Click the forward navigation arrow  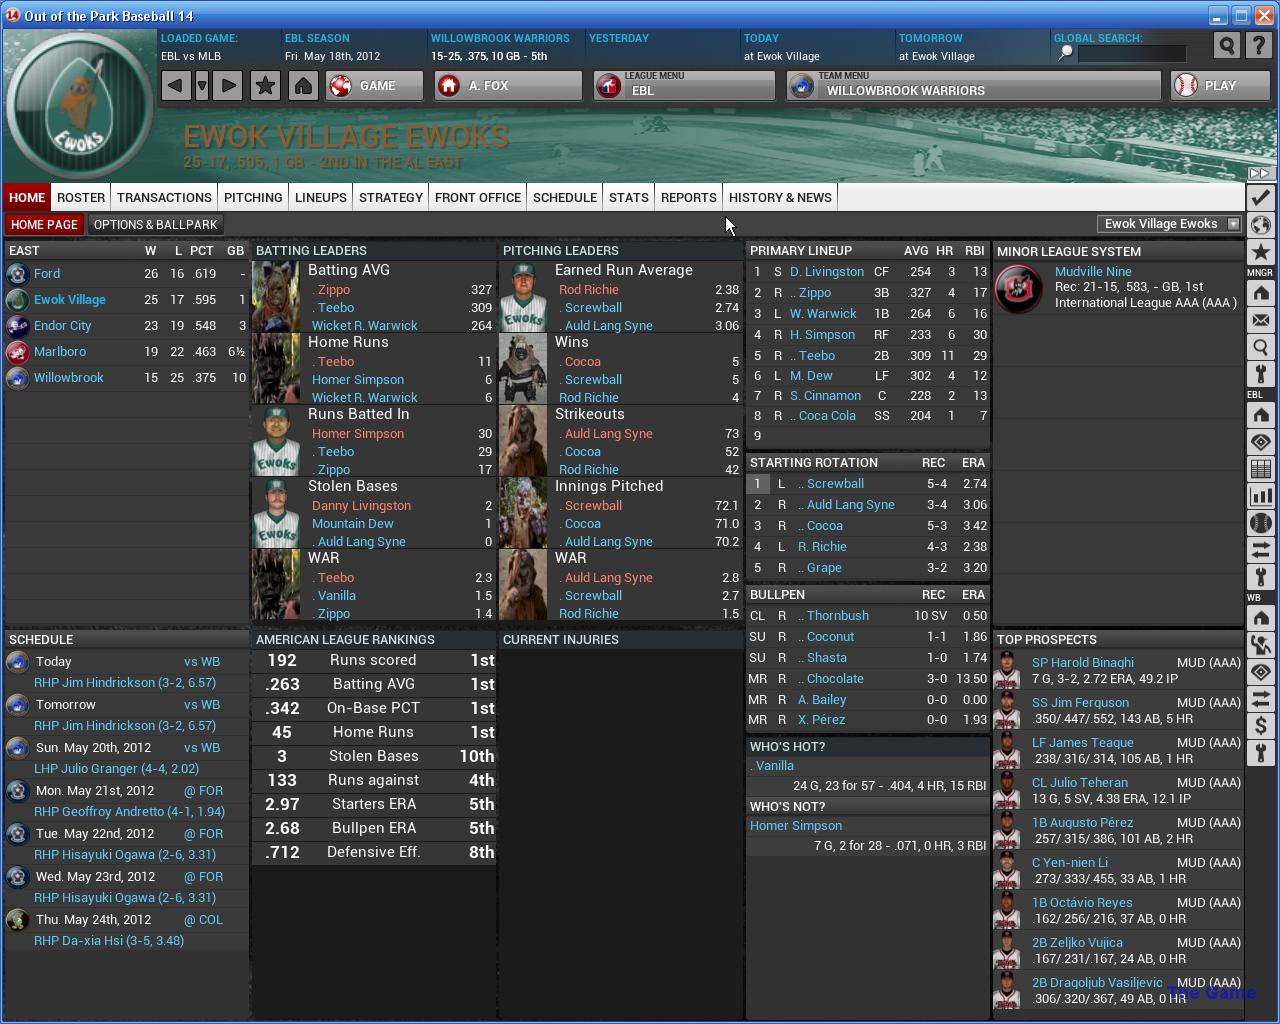click(x=228, y=86)
